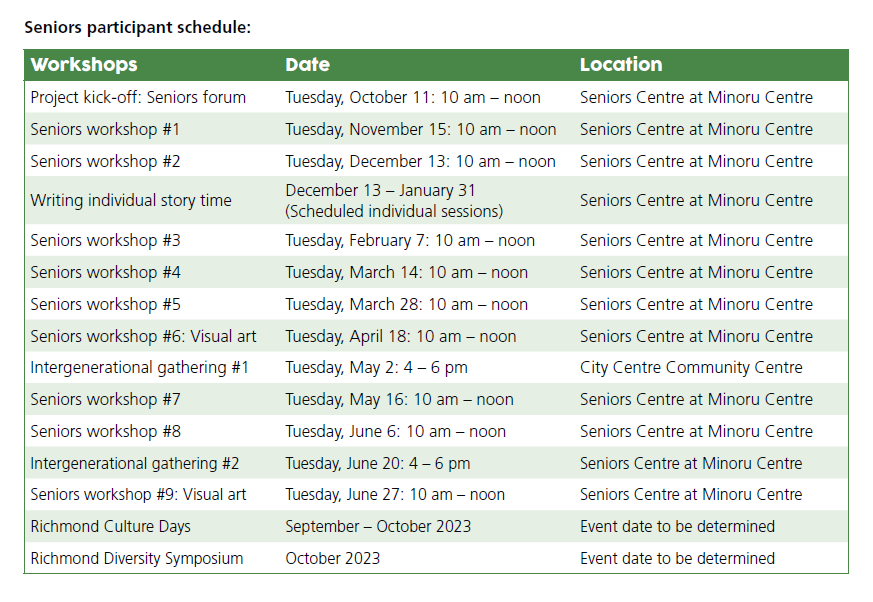
Task: Click 'City Centre Community Centre' location
Action: tap(691, 368)
